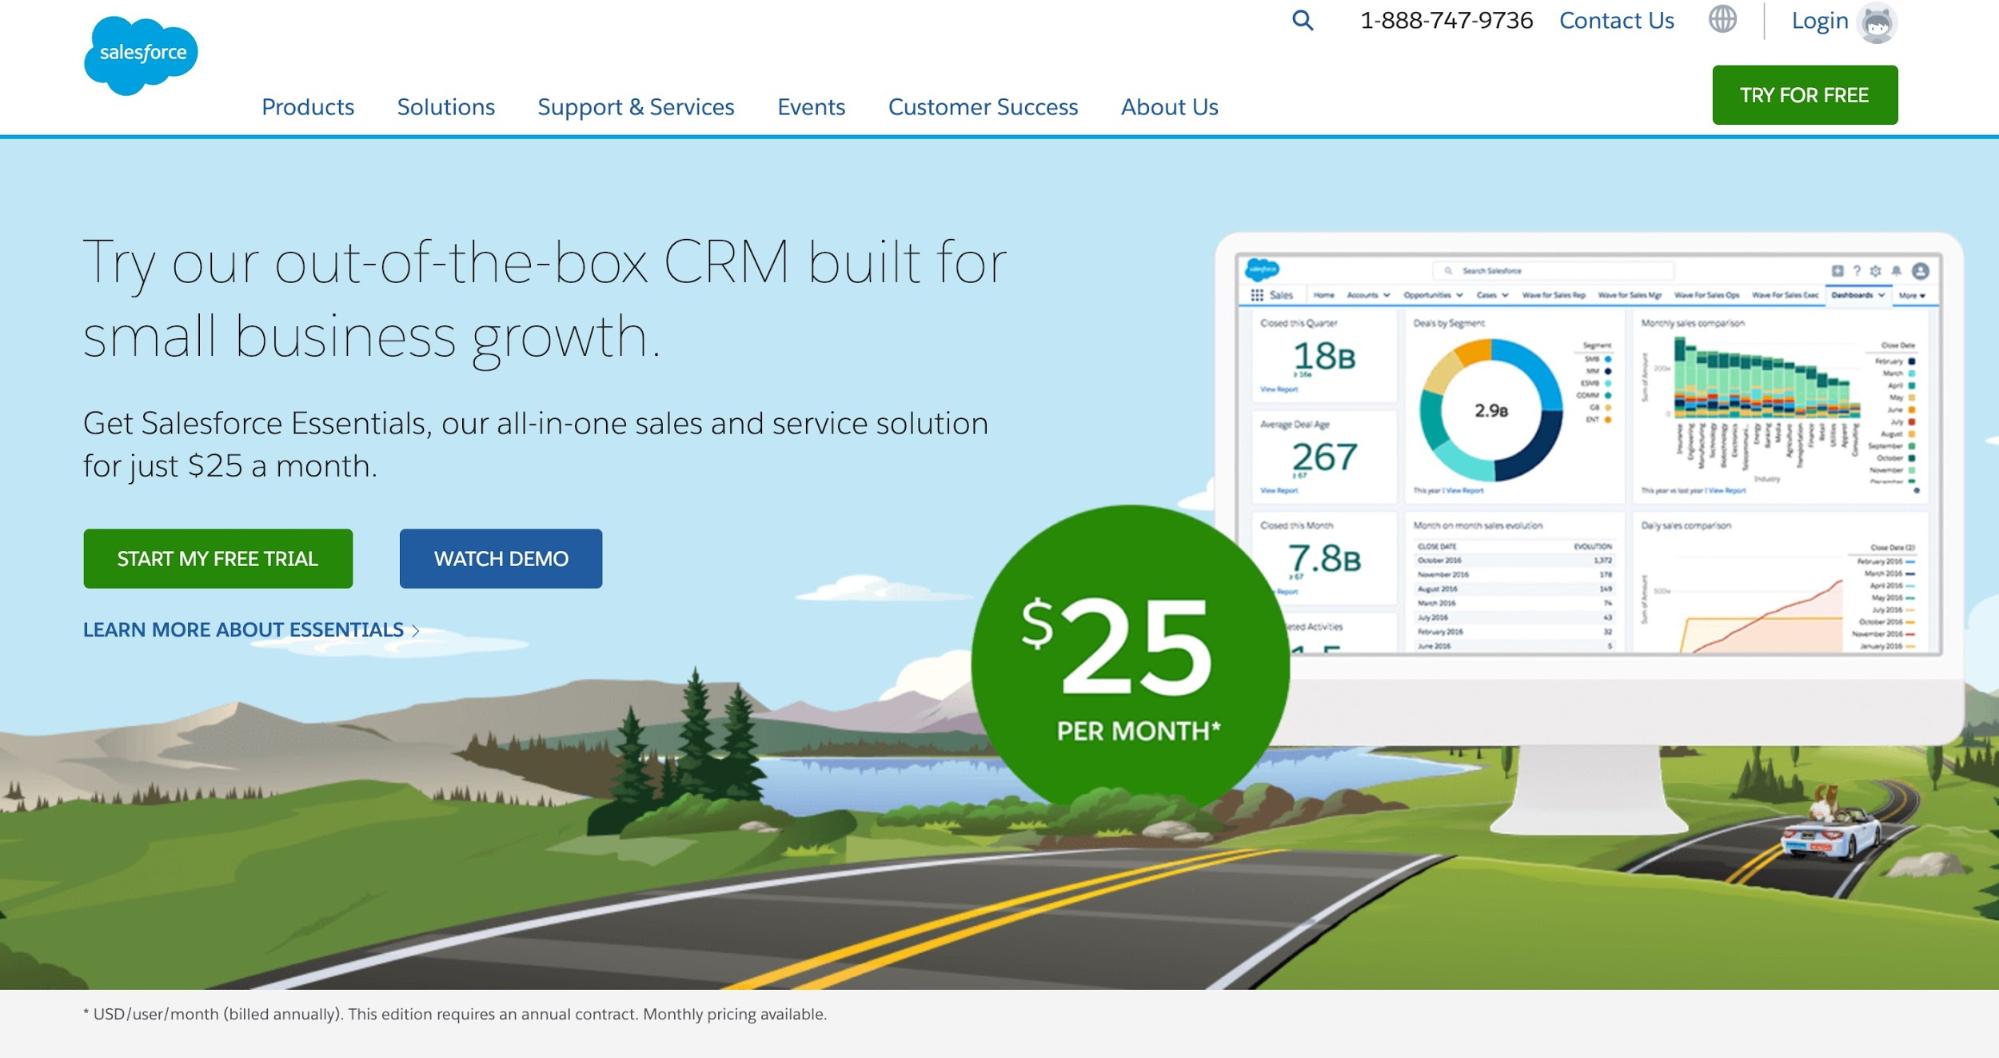The image size is (1999, 1058).
Task: Click the Login link
Action: coord(1819,21)
